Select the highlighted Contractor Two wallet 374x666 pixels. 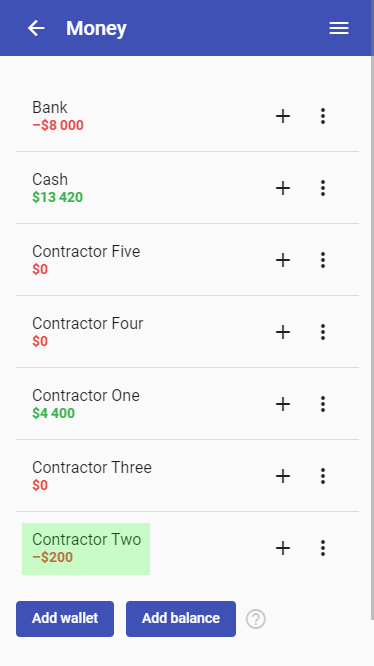86,549
